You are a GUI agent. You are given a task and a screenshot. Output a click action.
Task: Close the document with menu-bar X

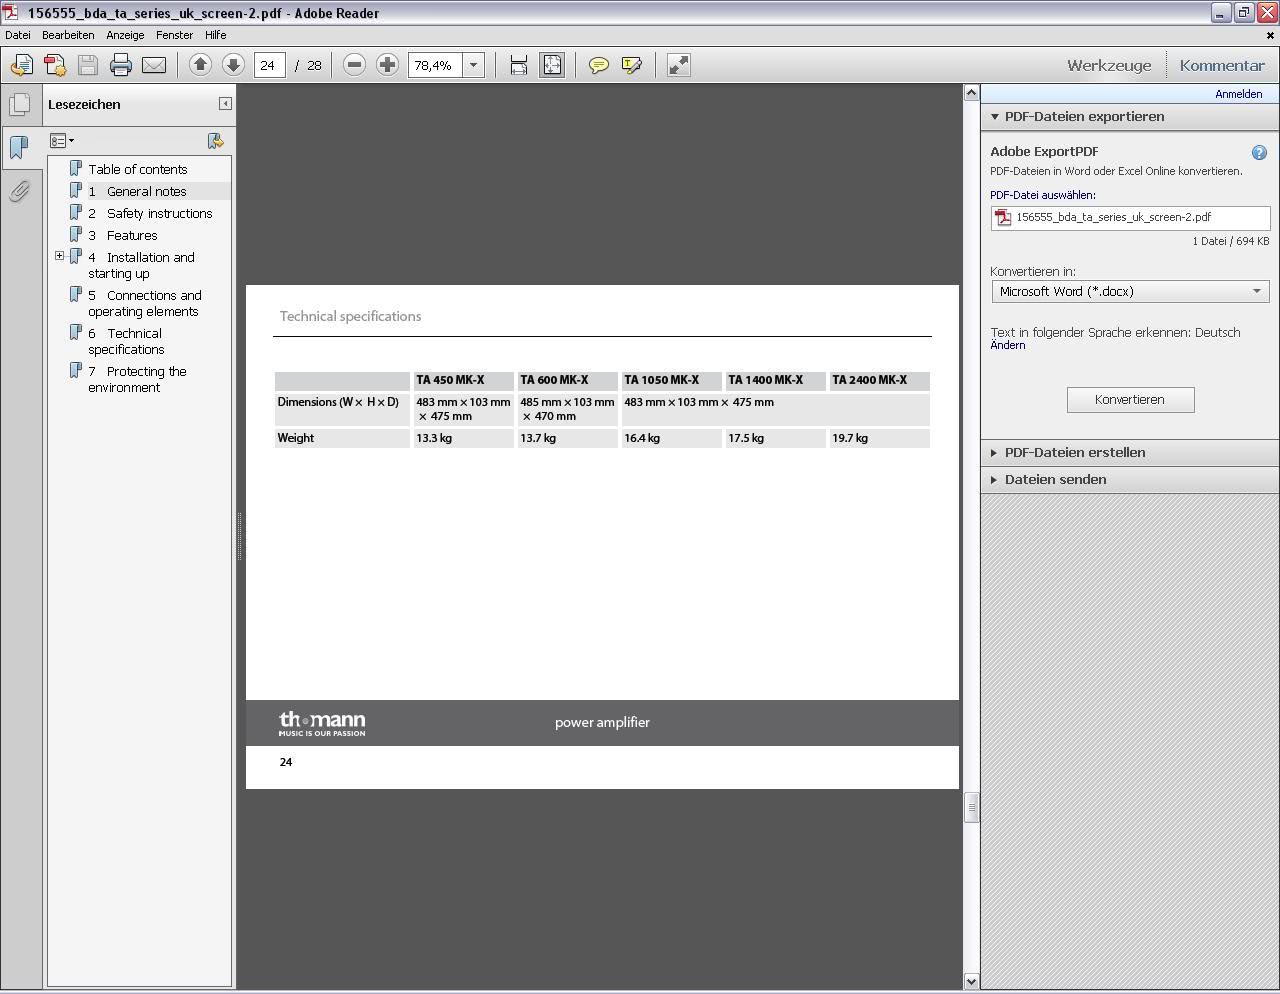coord(1270,35)
